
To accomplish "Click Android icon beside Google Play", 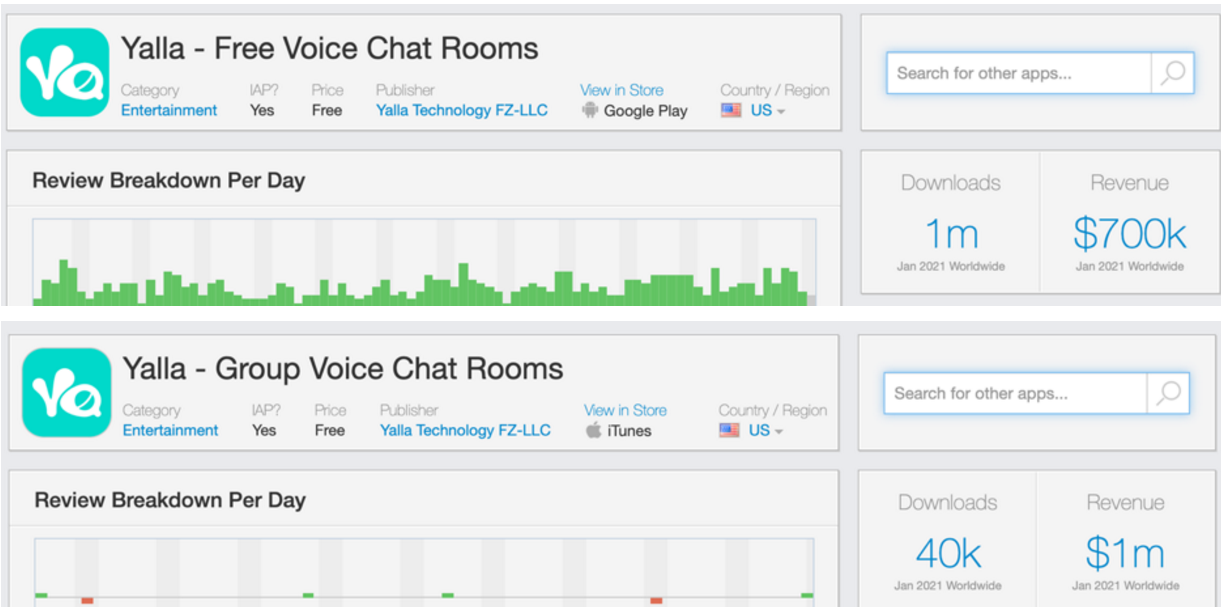I will pos(590,111).
